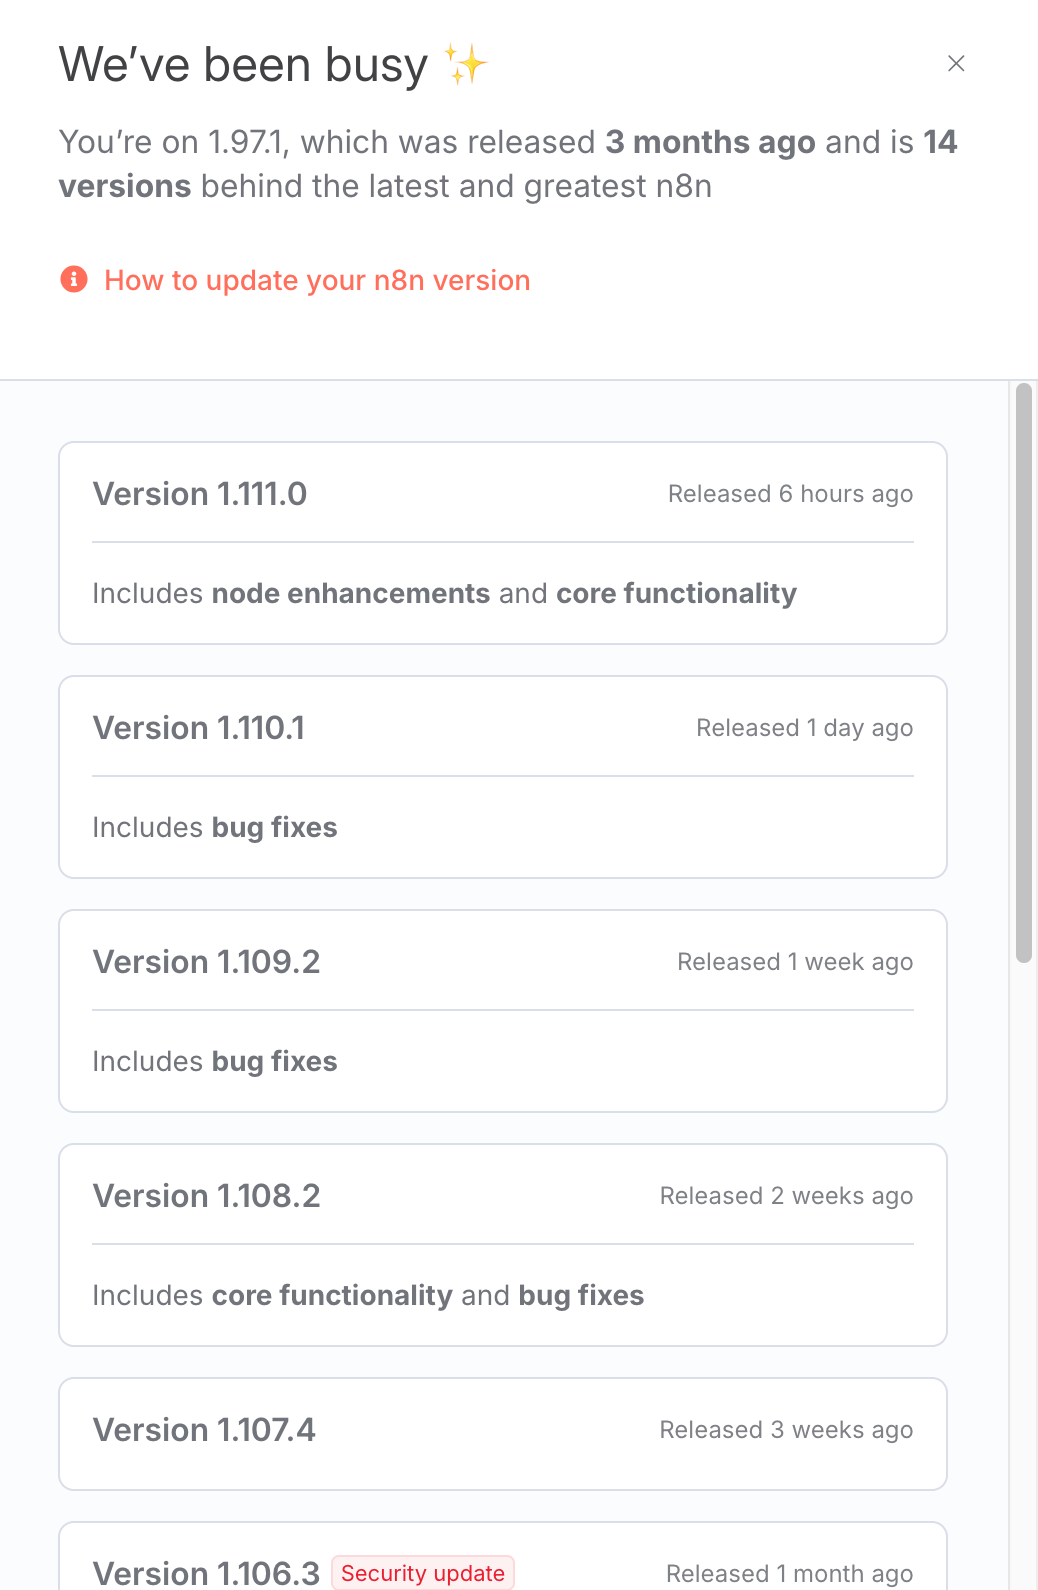Select the Version 1.110.1 heading
Image resolution: width=1038 pixels, height=1590 pixels.
199,728
